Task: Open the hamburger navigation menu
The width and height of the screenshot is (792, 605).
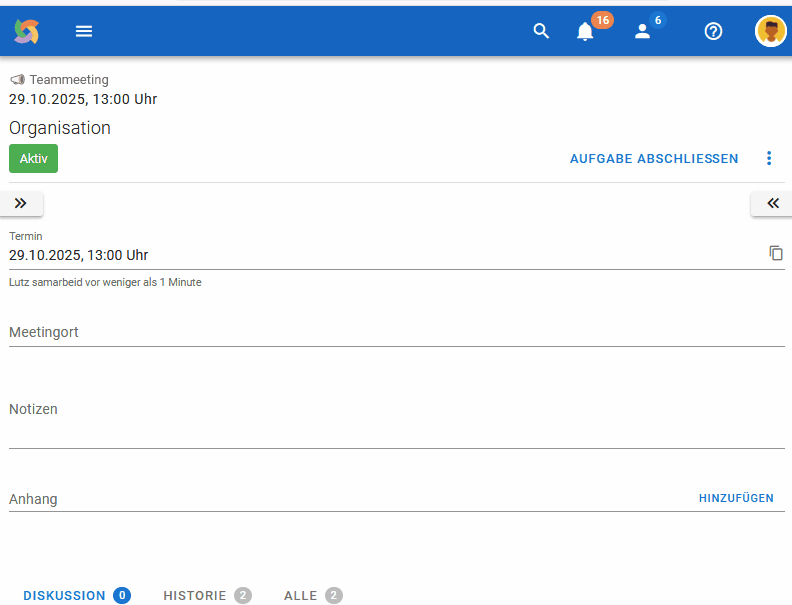Action: tap(84, 31)
